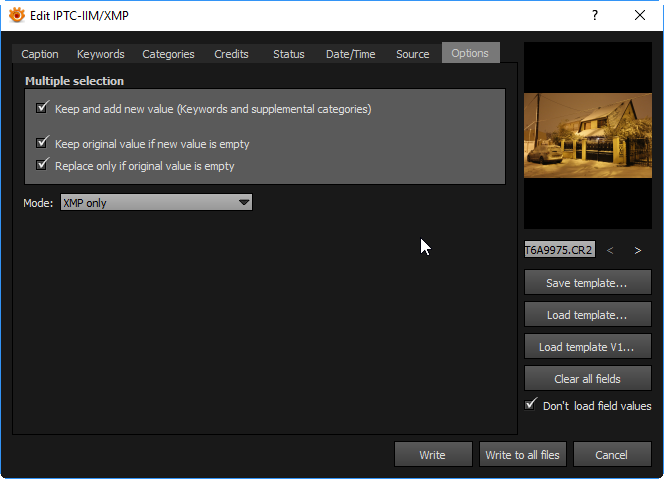
Task: Click the snowy house preview thumbnail
Action: [x=587, y=134]
